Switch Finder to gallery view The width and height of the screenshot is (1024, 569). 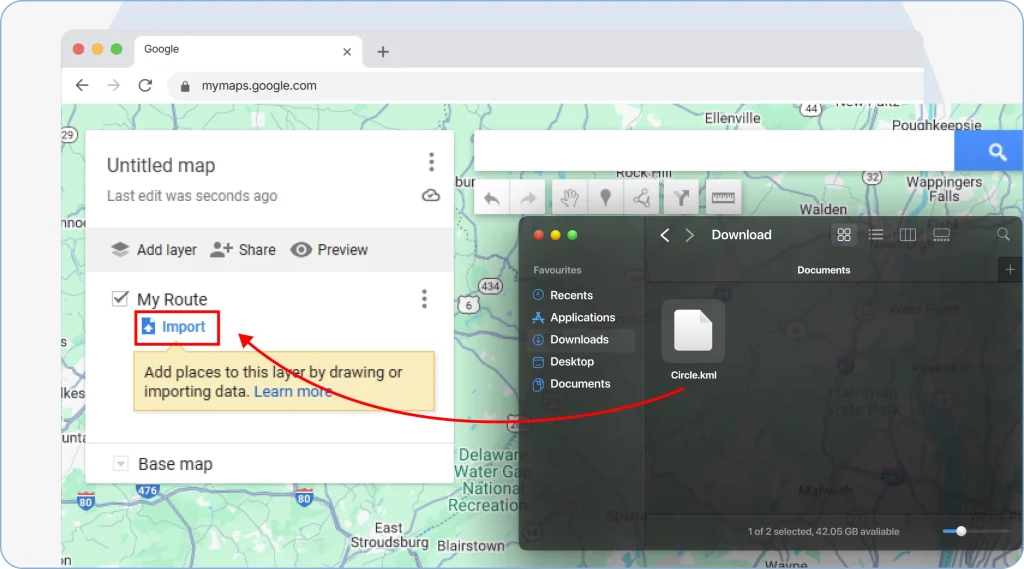(941, 235)
